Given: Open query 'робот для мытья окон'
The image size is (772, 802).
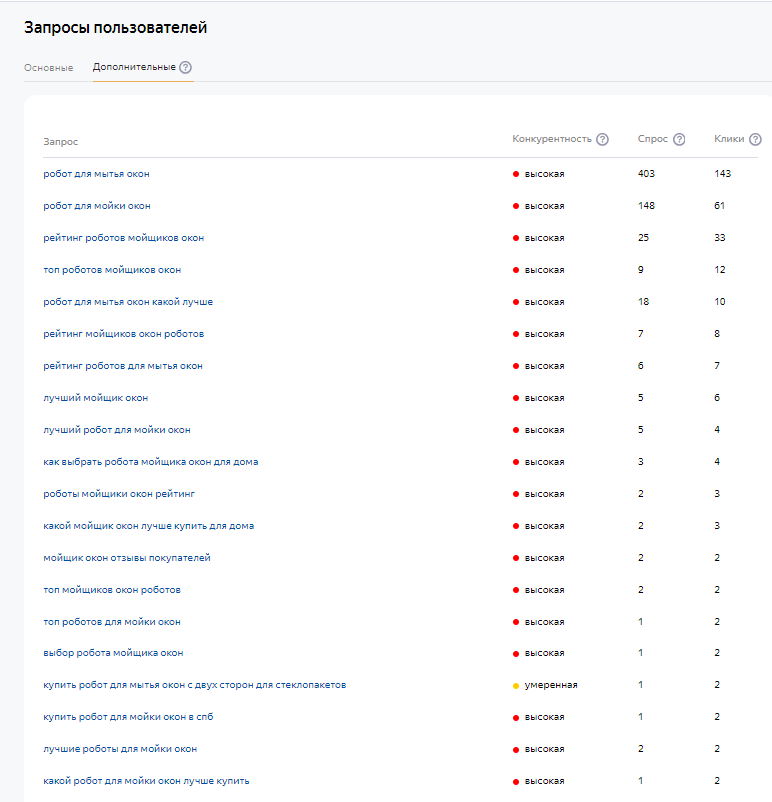Looking at the screenshot, I should point(96,174).
